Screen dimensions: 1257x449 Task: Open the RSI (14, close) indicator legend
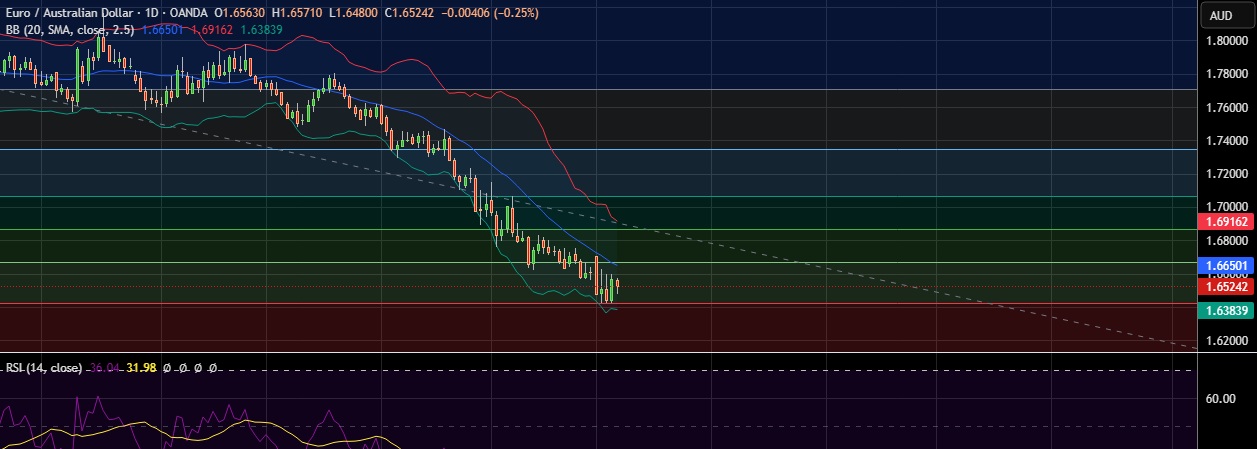coord(43,368)
